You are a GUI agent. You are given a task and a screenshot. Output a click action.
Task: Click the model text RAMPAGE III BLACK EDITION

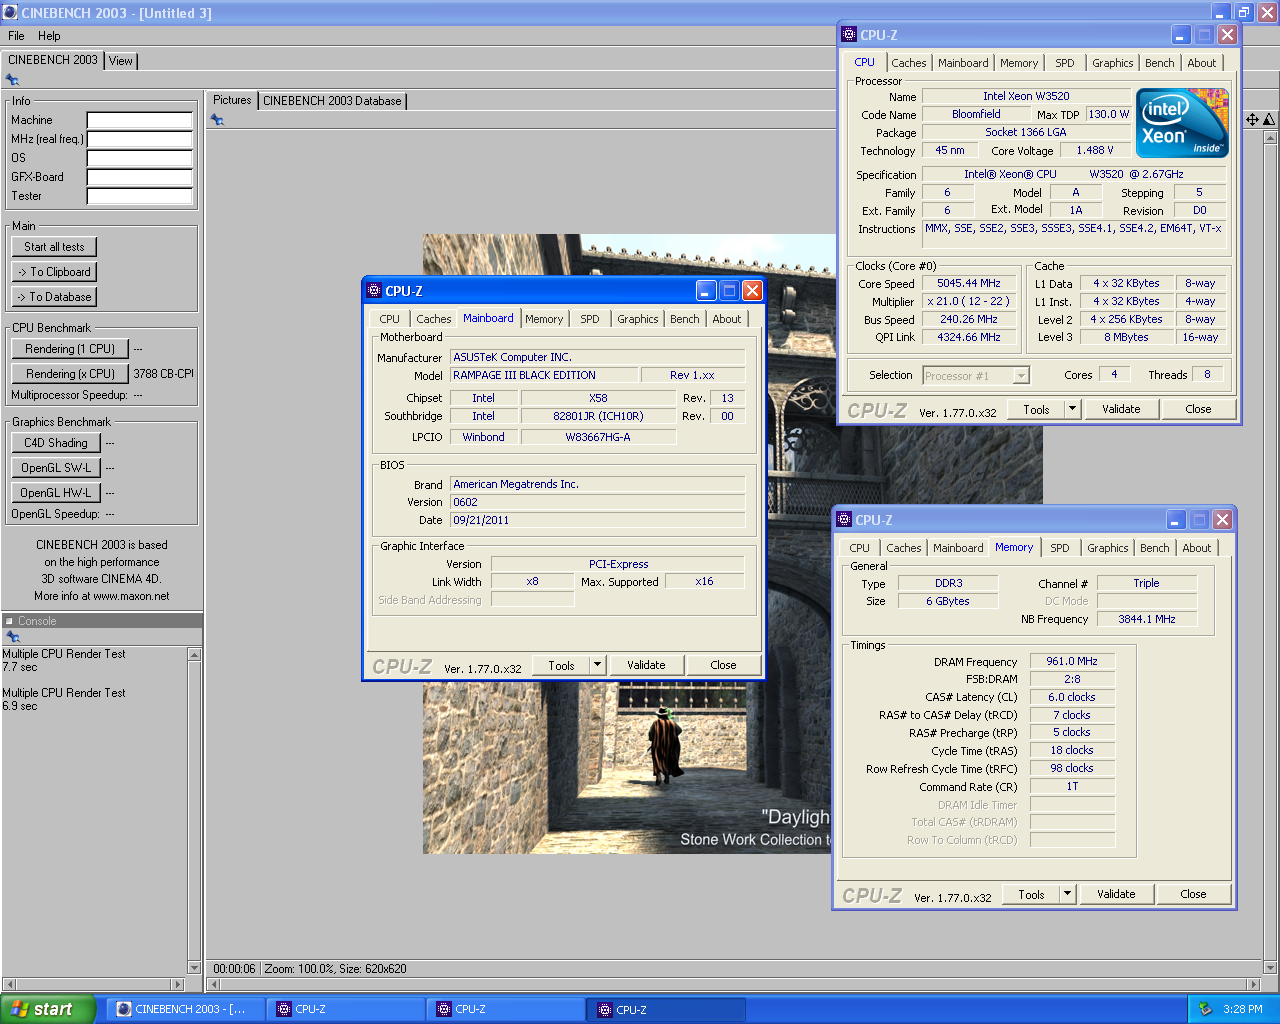pos(524,375)
